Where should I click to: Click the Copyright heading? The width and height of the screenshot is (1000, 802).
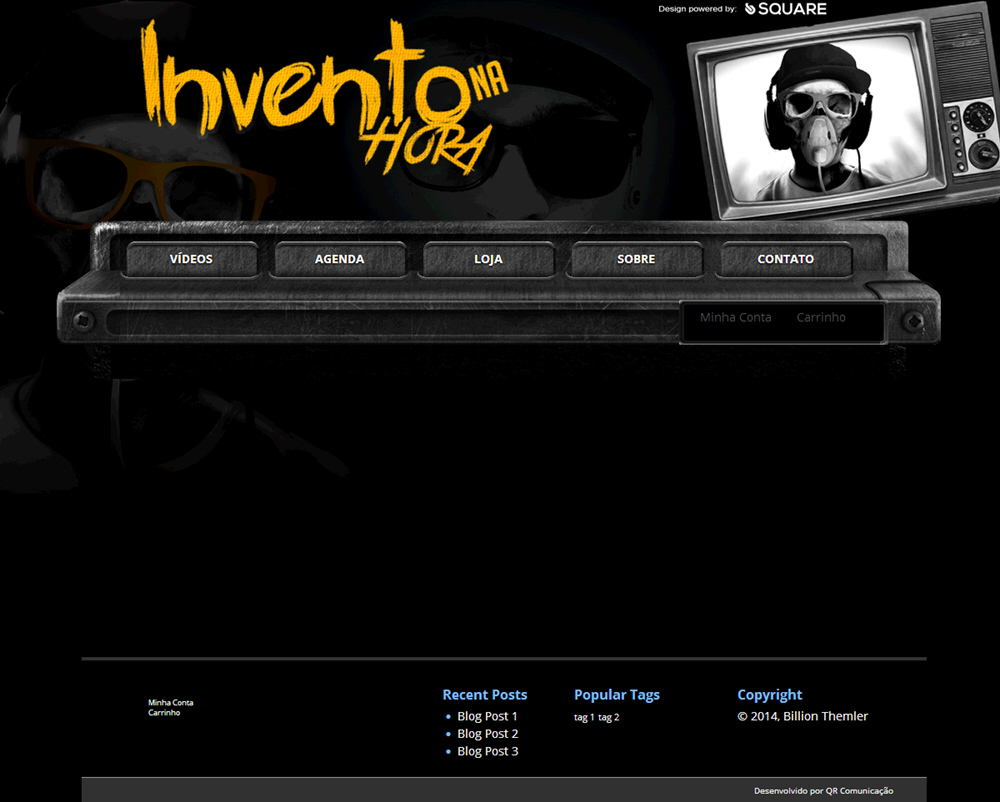pos(770,695)
